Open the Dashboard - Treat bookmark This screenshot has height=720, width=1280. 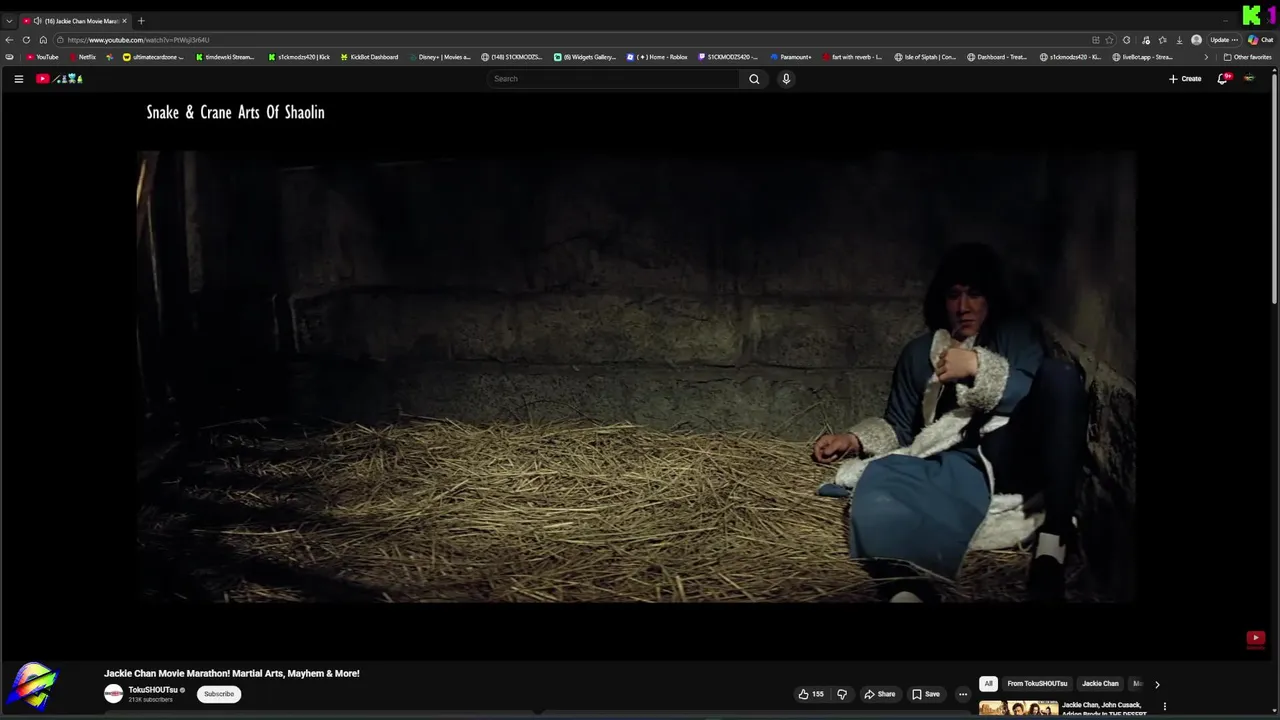[x=997, y=57]
